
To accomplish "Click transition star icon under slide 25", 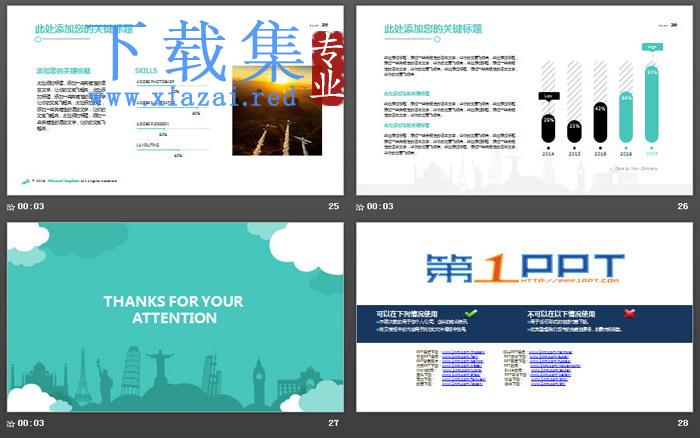I will (x=11, y=207).
